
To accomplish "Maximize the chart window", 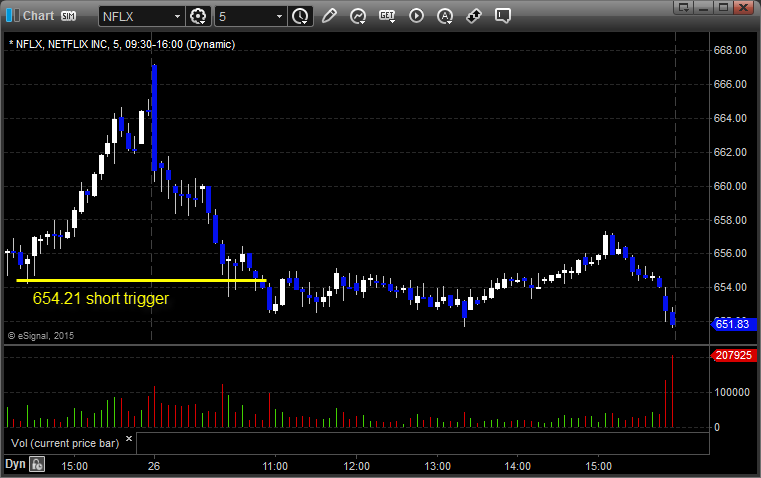I will (723, 7).
